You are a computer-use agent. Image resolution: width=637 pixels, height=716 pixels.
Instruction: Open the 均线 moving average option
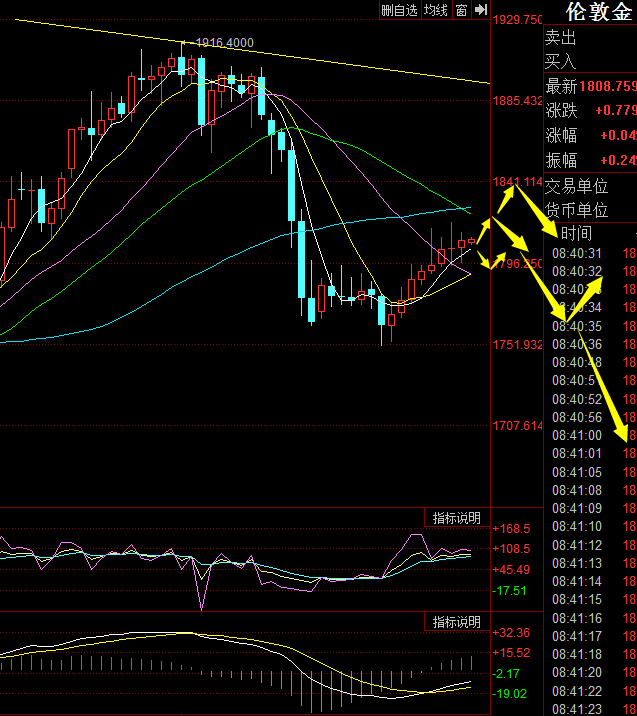tap(435, 10)
